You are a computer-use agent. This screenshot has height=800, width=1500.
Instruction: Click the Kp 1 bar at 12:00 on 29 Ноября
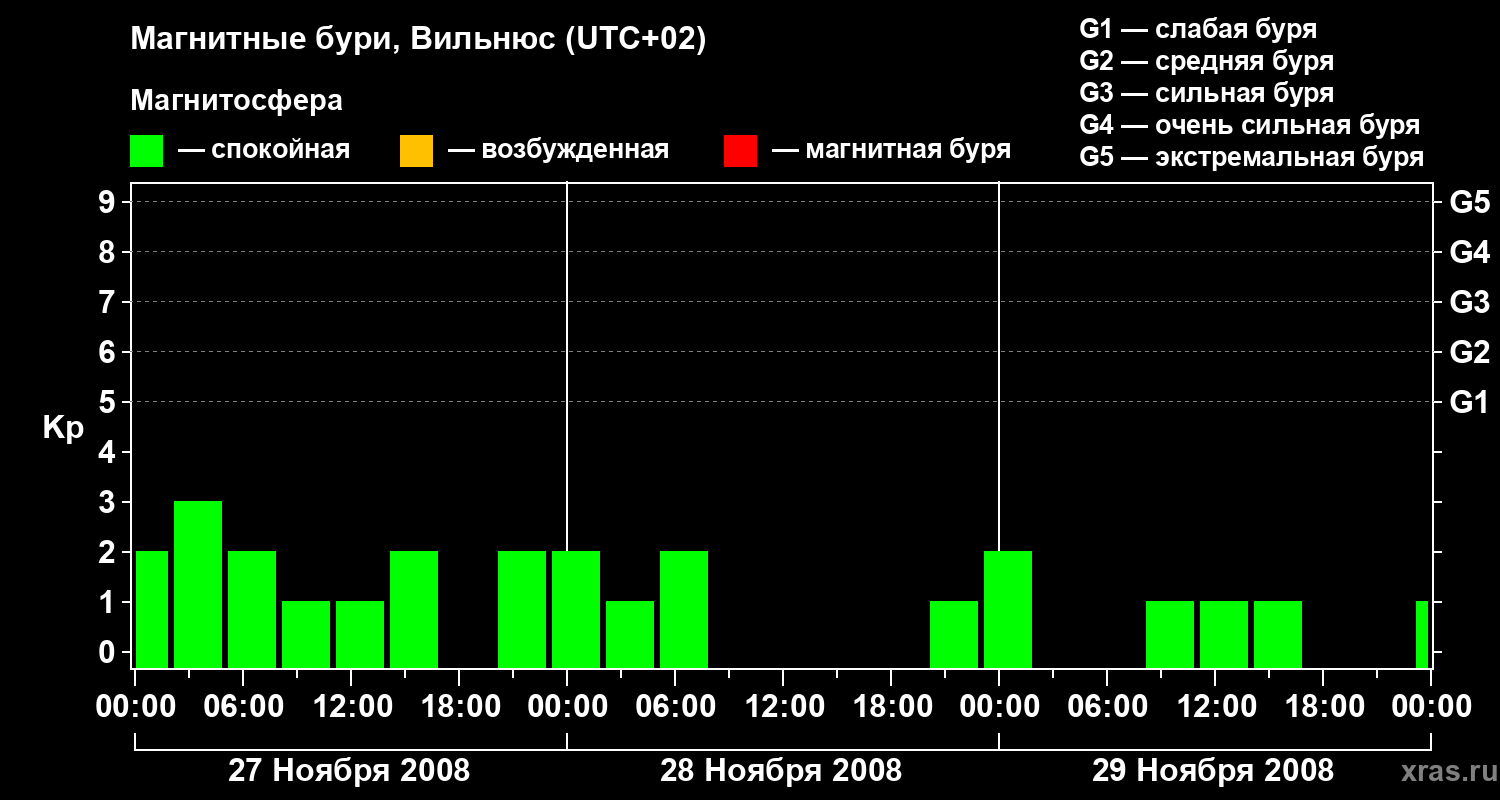(x=1224, y=634)
